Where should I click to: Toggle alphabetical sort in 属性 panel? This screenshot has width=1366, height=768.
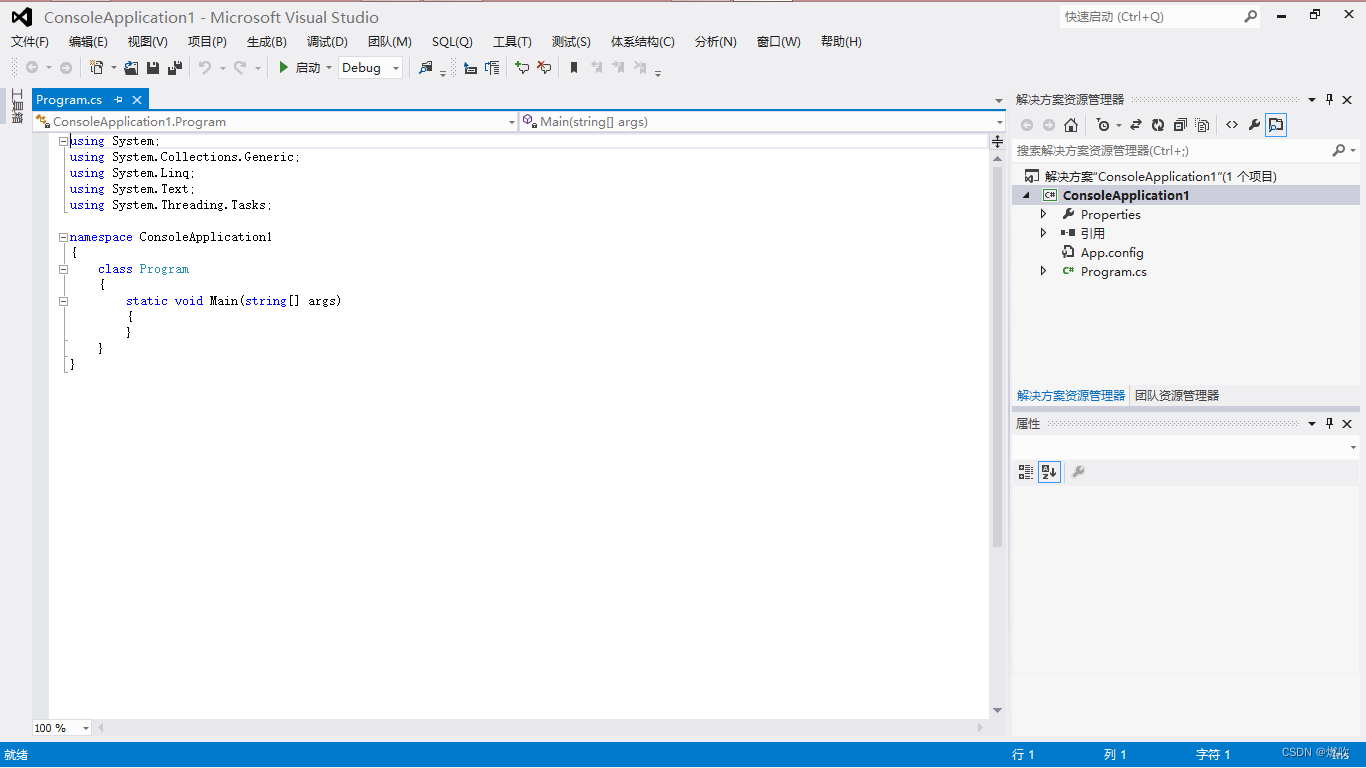click(x=1049, y=472)
